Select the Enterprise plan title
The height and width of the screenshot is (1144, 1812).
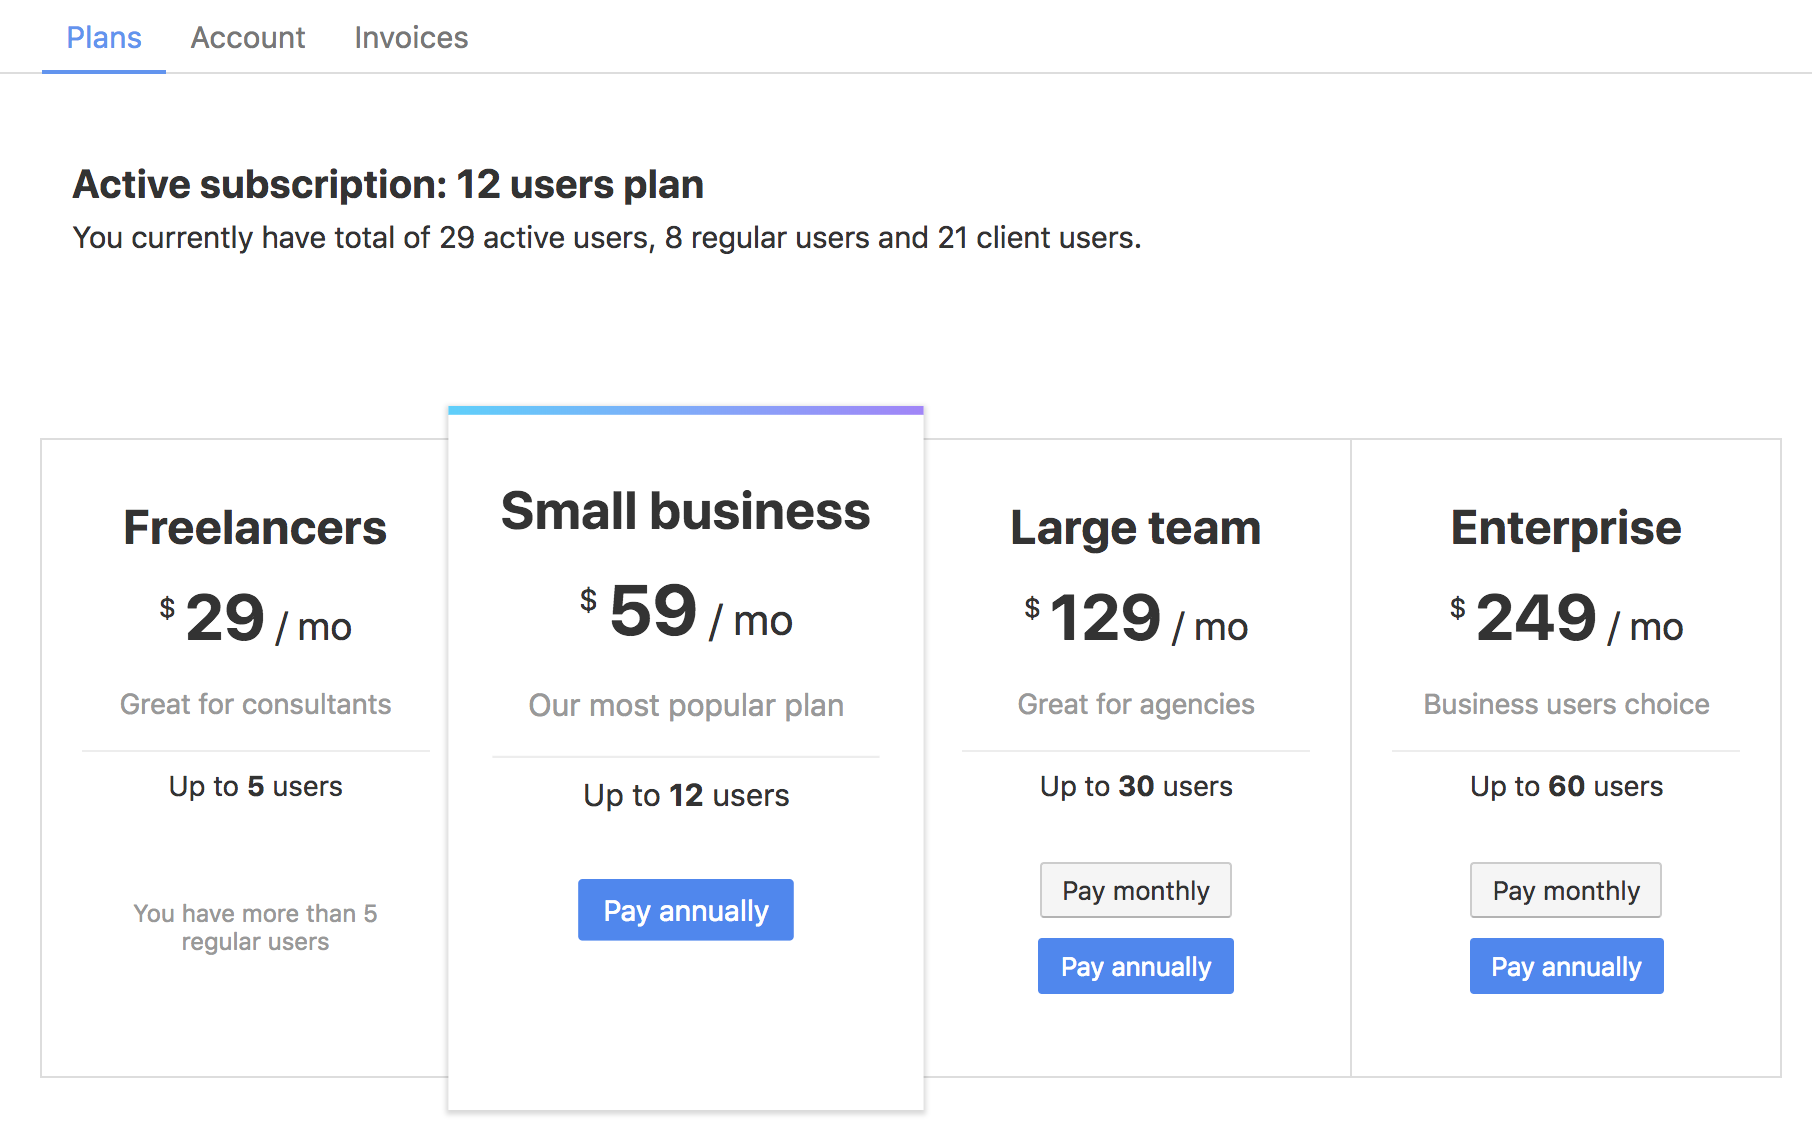[1566, 527]
